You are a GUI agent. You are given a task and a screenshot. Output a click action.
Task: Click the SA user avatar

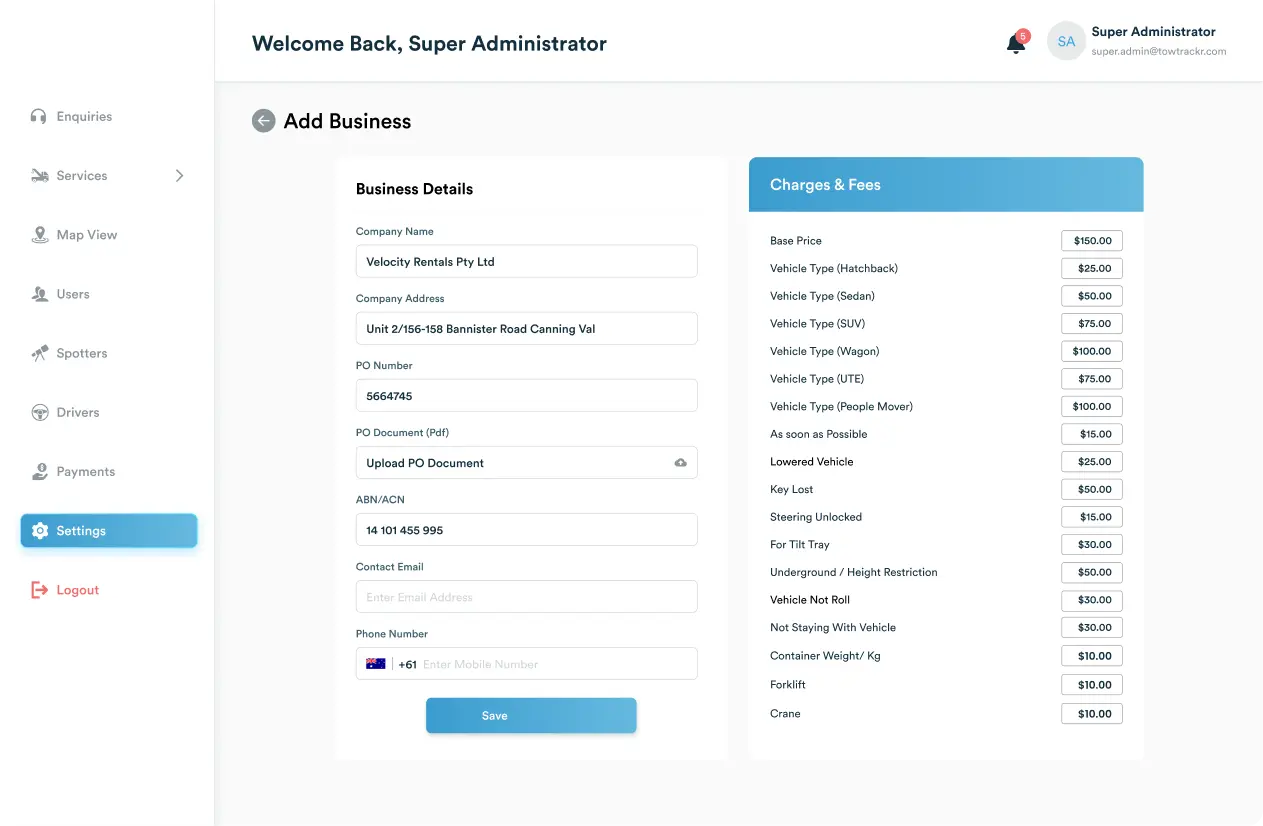[x=1066, y=42]
